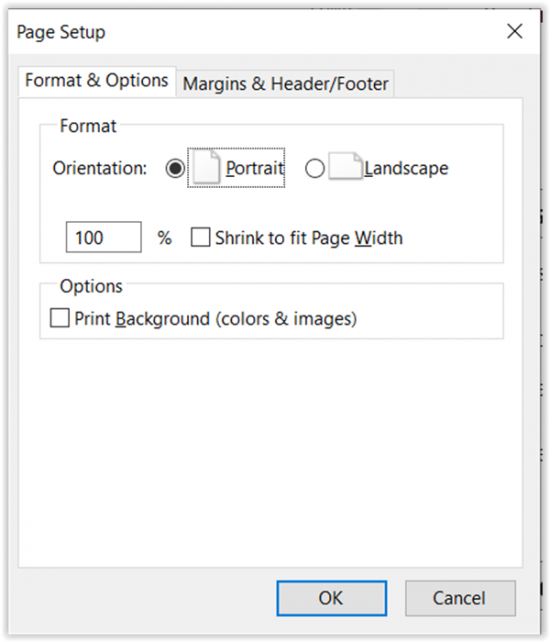The width and height of the screenshot is (550, 642).
Task: Close the Page Setup dialog
Action: click(x=515, y=32)
